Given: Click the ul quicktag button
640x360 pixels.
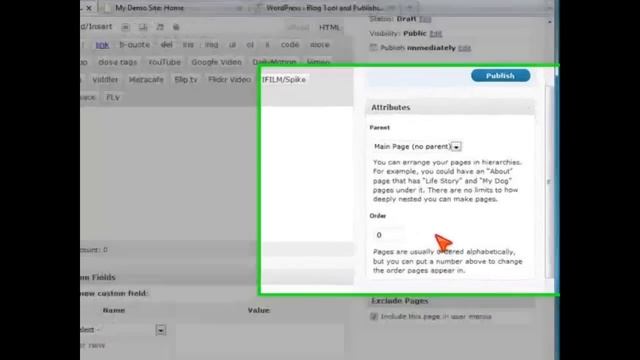Looking at the screenshot, I should pyautogui.click(x=232, y=45).
